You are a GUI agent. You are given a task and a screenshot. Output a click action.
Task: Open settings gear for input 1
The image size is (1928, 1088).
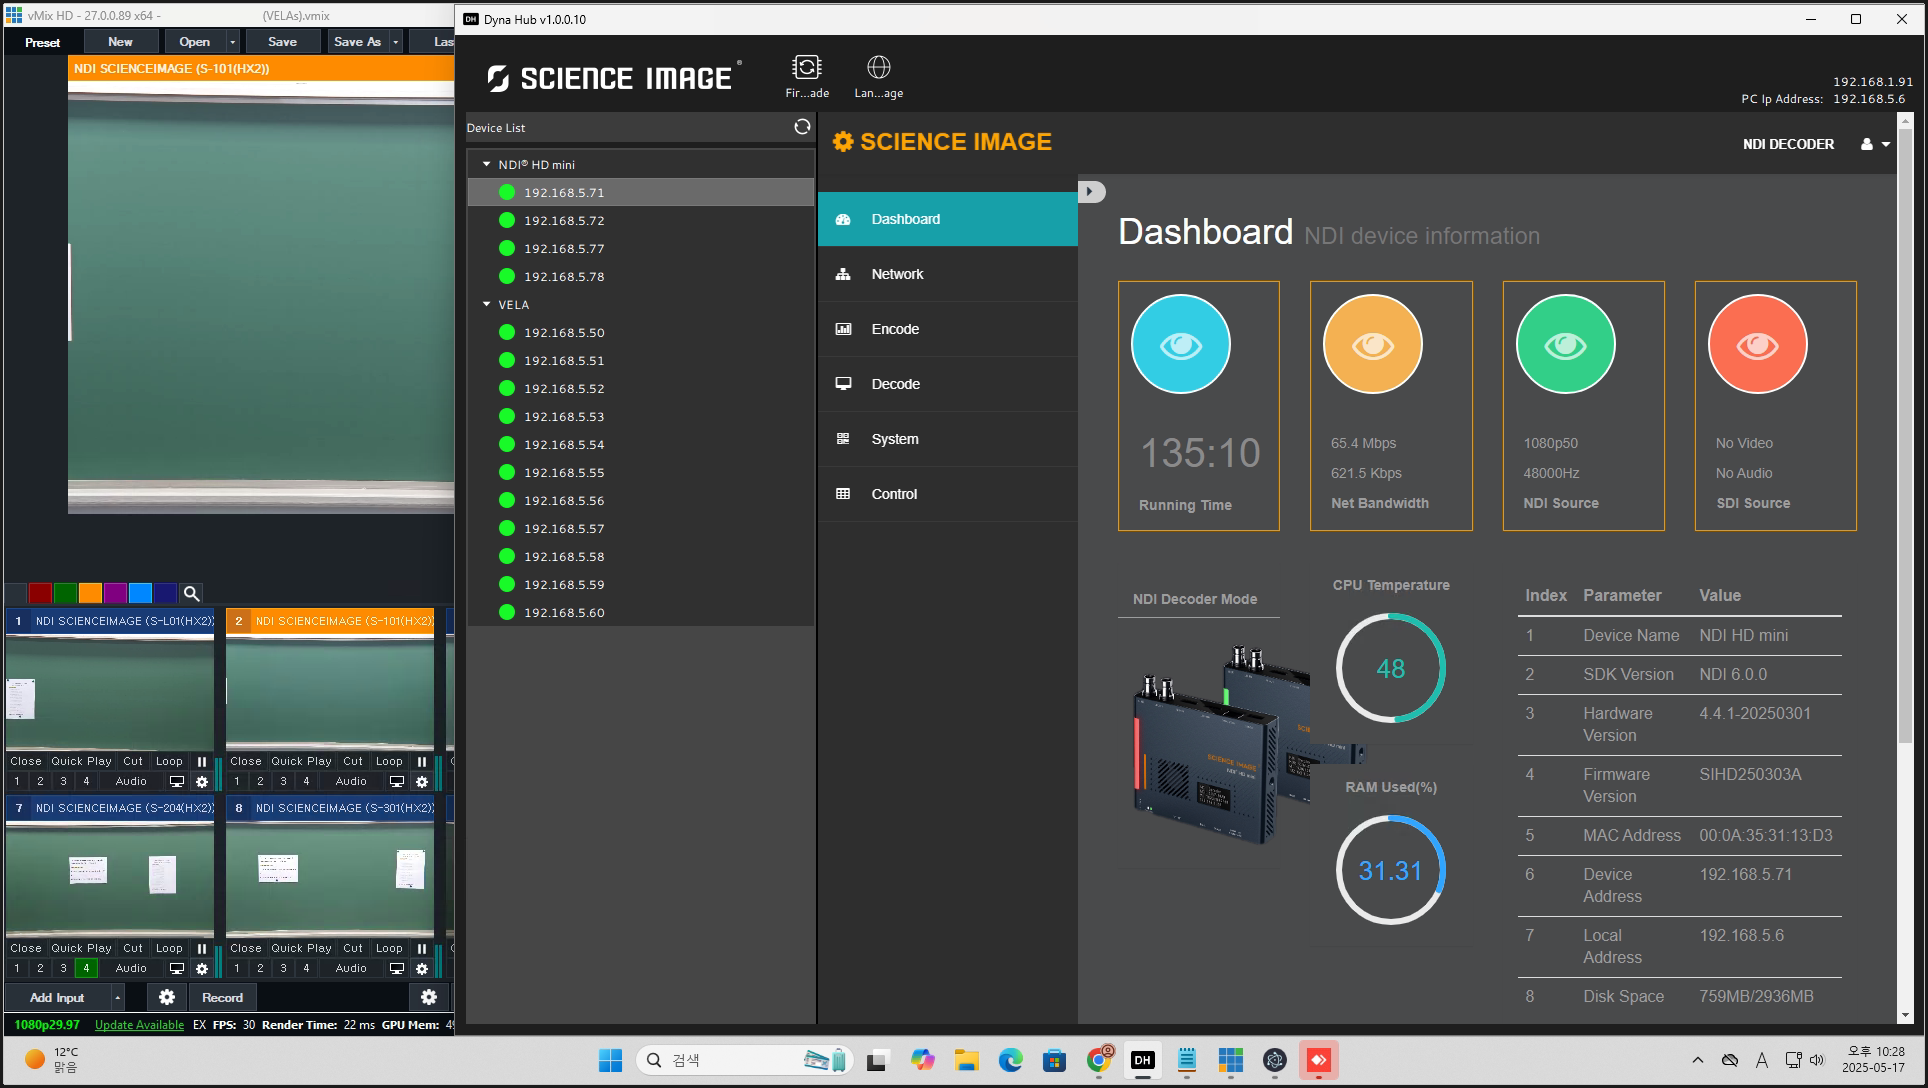click(202, 781)
